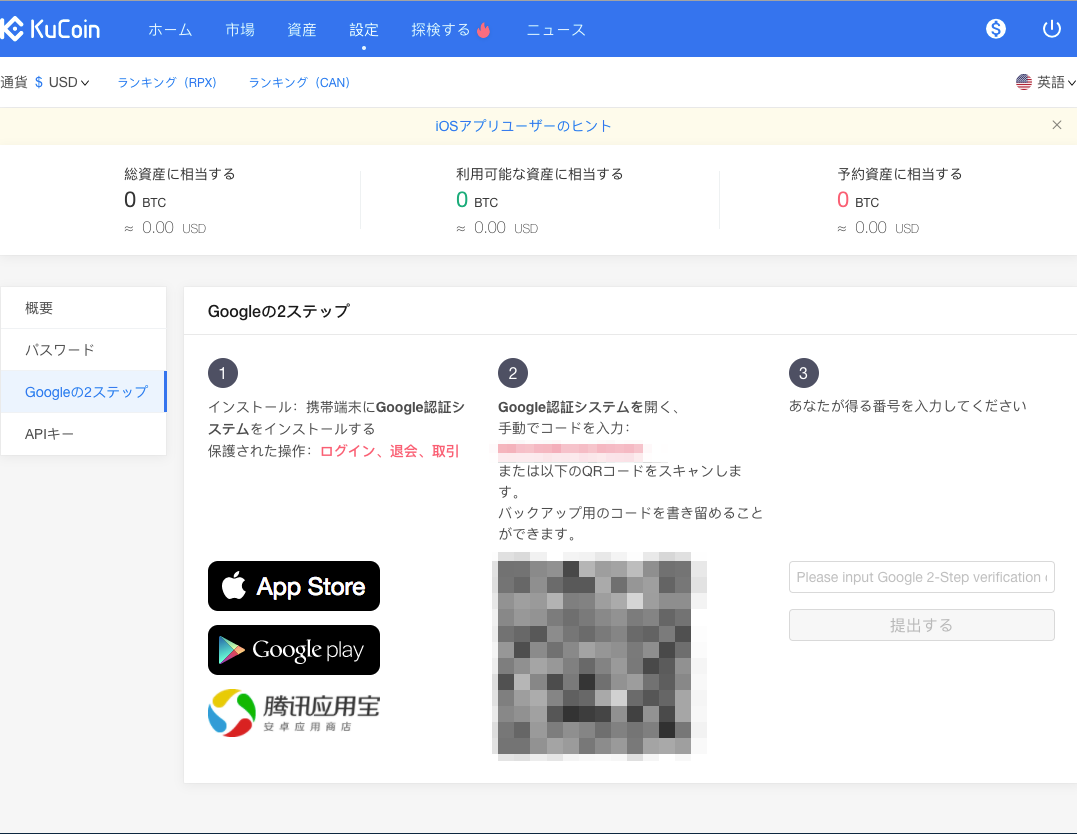Click the flame icon beside 探検する
The height and width of the screenshot is (834, 1077).
click(x=484, y=30)
